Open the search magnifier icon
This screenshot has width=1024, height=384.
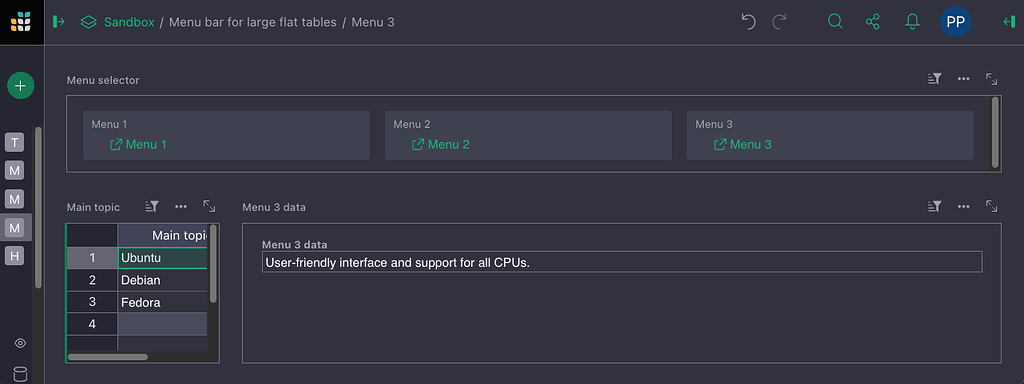[x=835, y=22]
